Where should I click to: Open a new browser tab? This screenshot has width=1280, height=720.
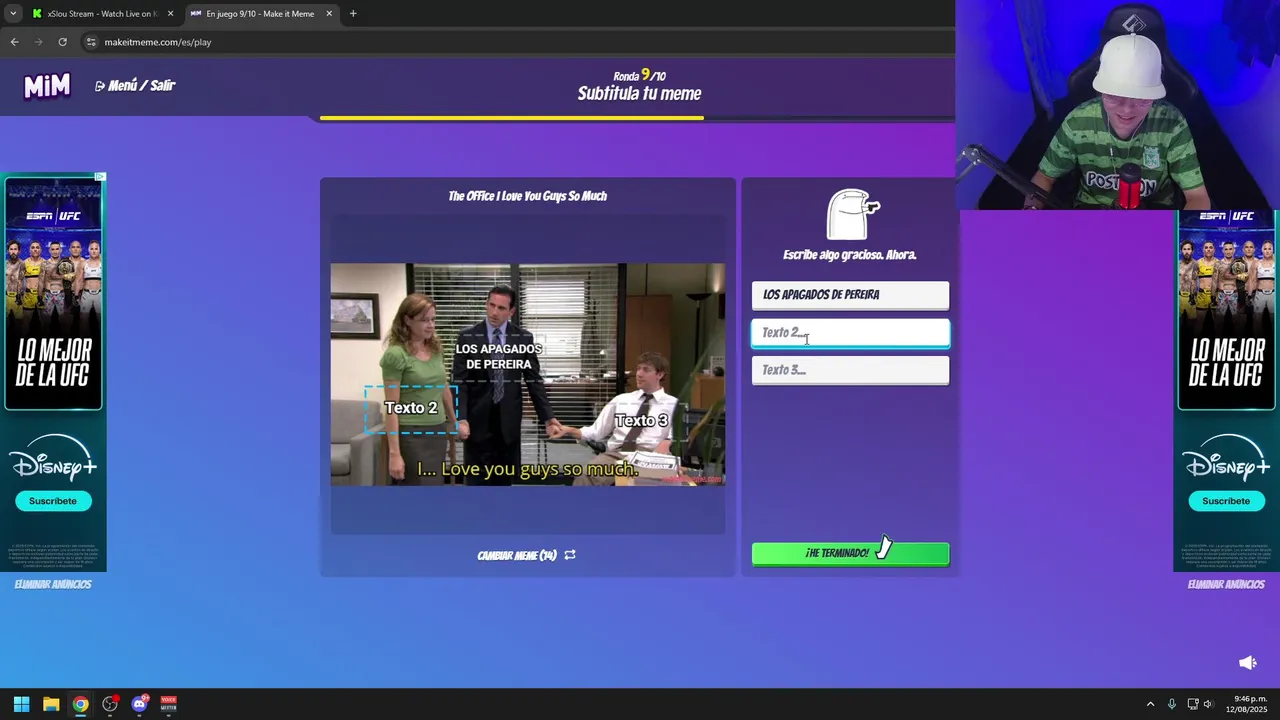coord(353,14)
